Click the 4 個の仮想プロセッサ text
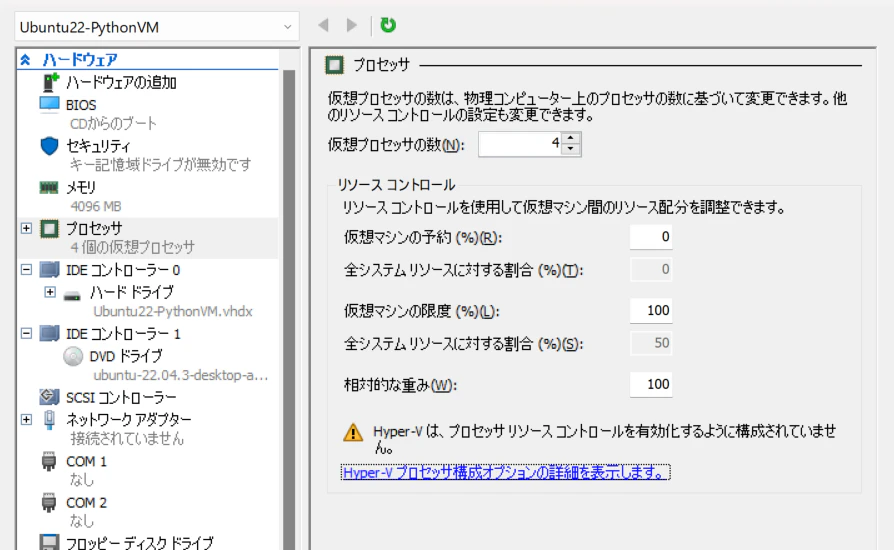This screenshot has width=894, height=550. click(x=132, y=247)
